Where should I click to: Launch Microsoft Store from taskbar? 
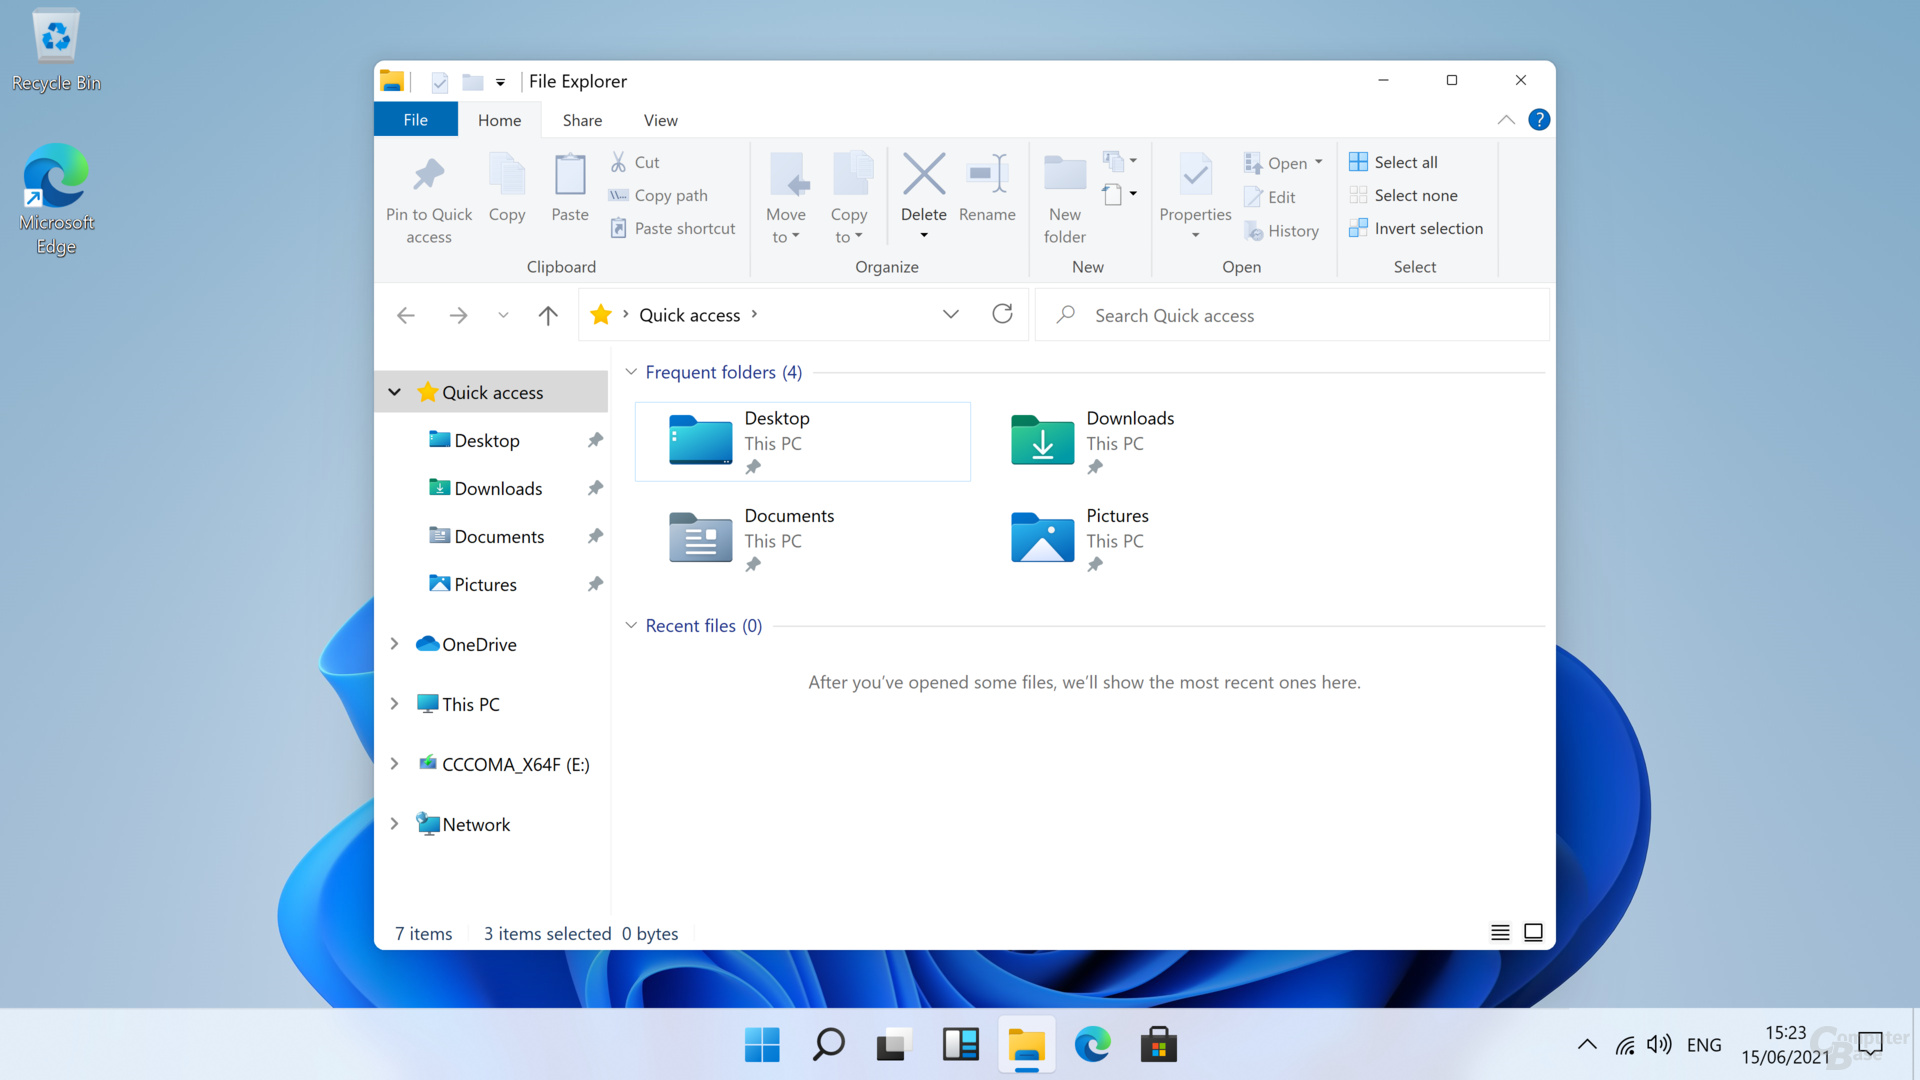point(1158,1045)
